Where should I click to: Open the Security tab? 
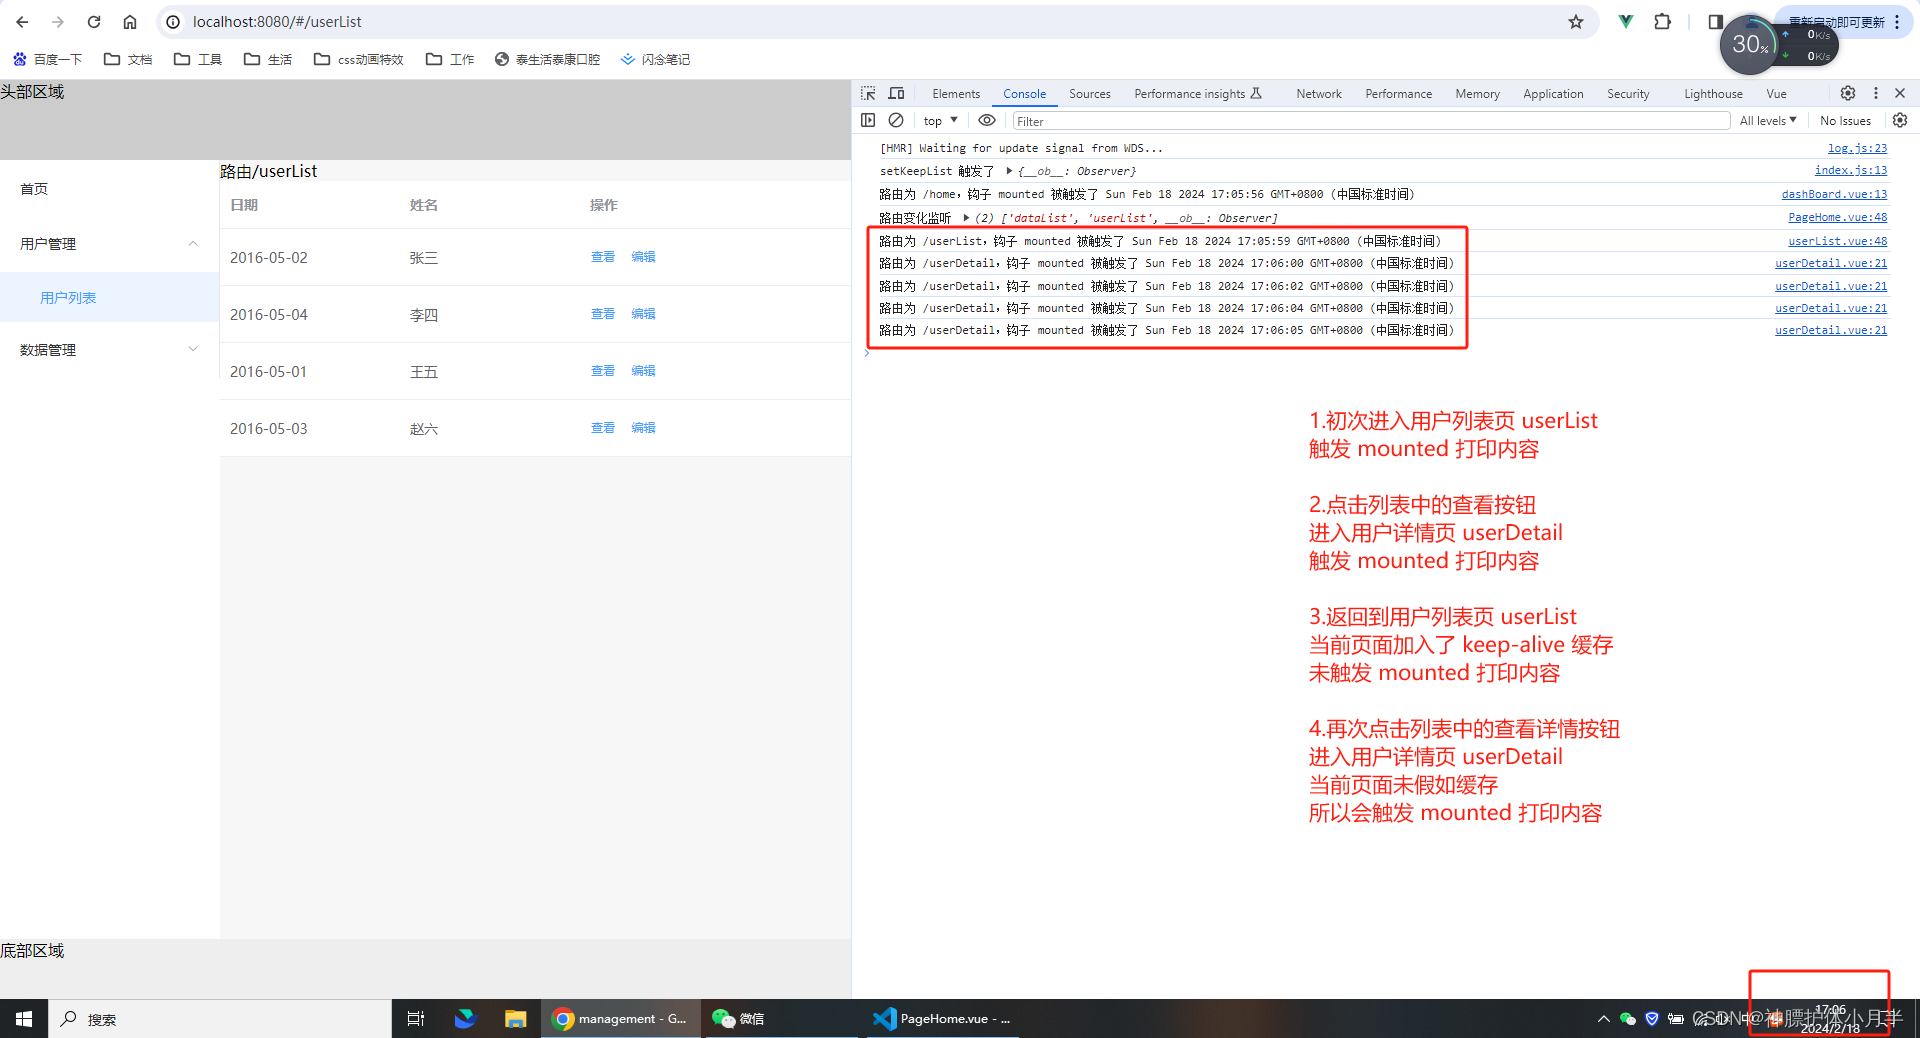(x=1628, y=94)
